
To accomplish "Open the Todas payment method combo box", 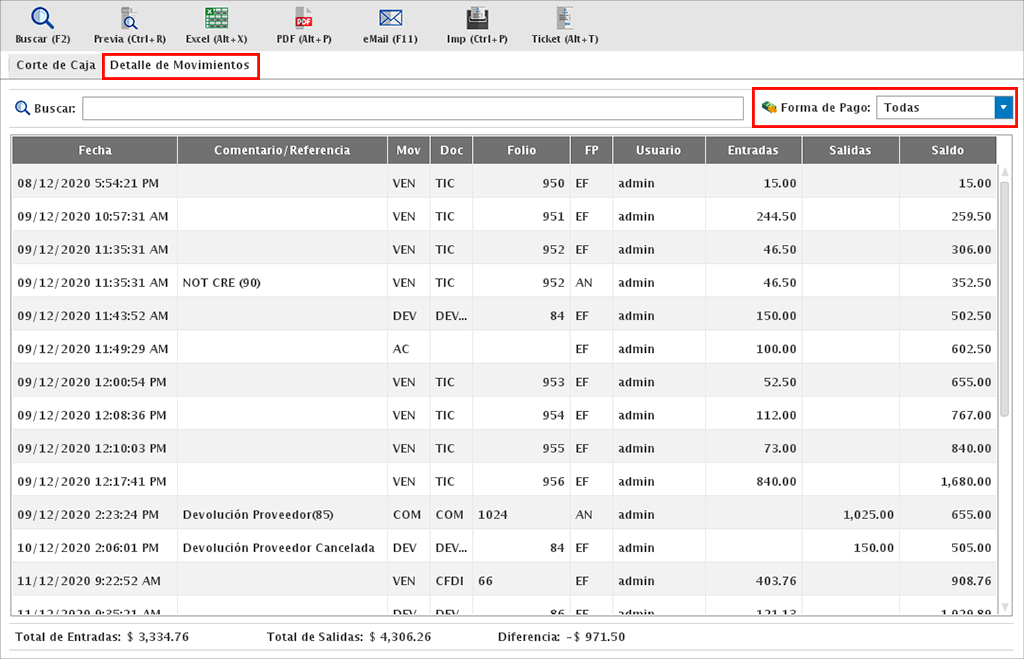I will (934, 107).
